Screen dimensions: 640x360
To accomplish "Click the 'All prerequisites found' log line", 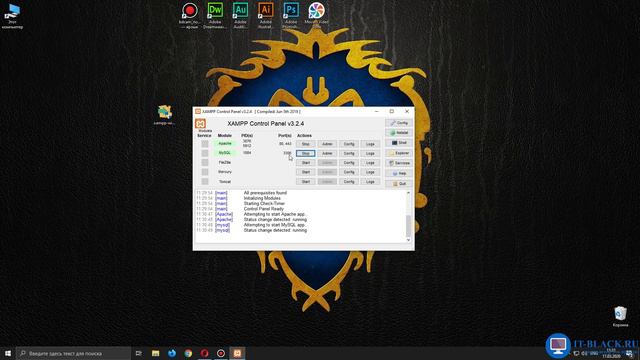I will pos(265,193).
